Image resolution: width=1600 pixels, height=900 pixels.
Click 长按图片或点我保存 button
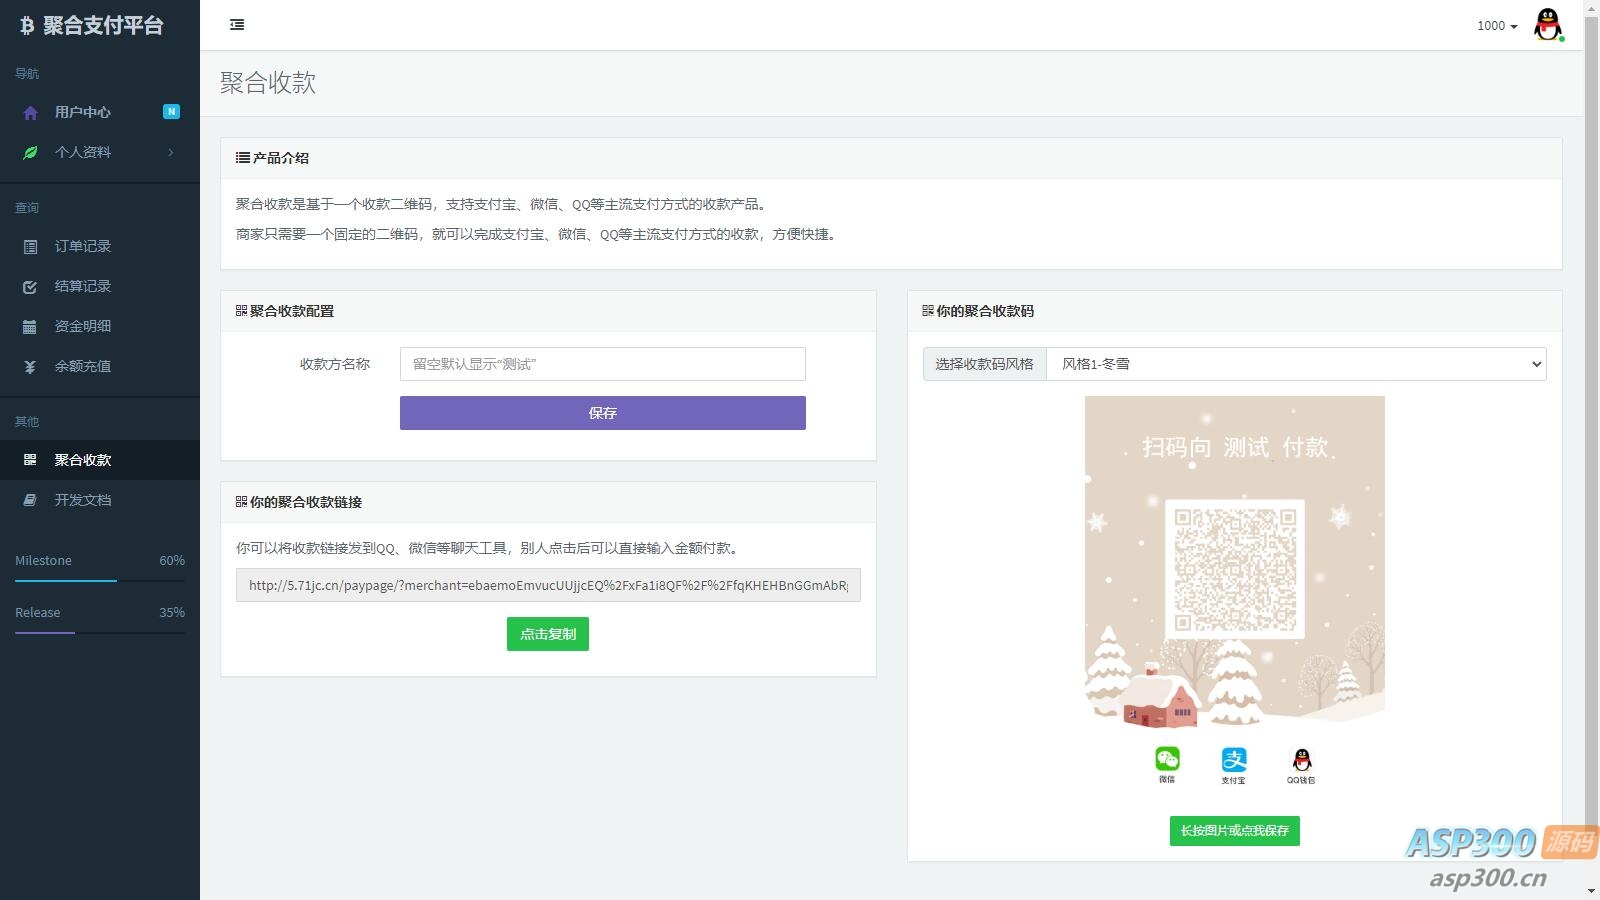click(1234, 831)
